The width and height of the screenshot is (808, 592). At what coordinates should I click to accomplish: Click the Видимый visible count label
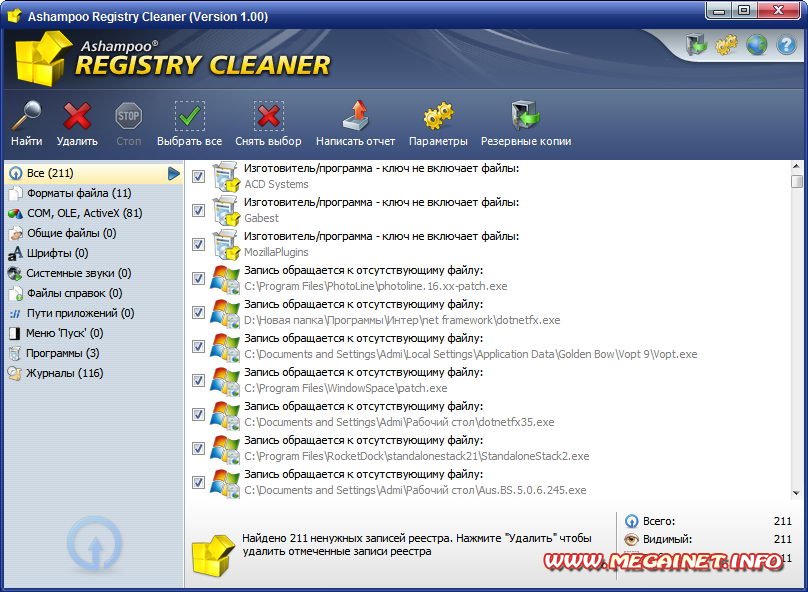click(x=667, y=539)
